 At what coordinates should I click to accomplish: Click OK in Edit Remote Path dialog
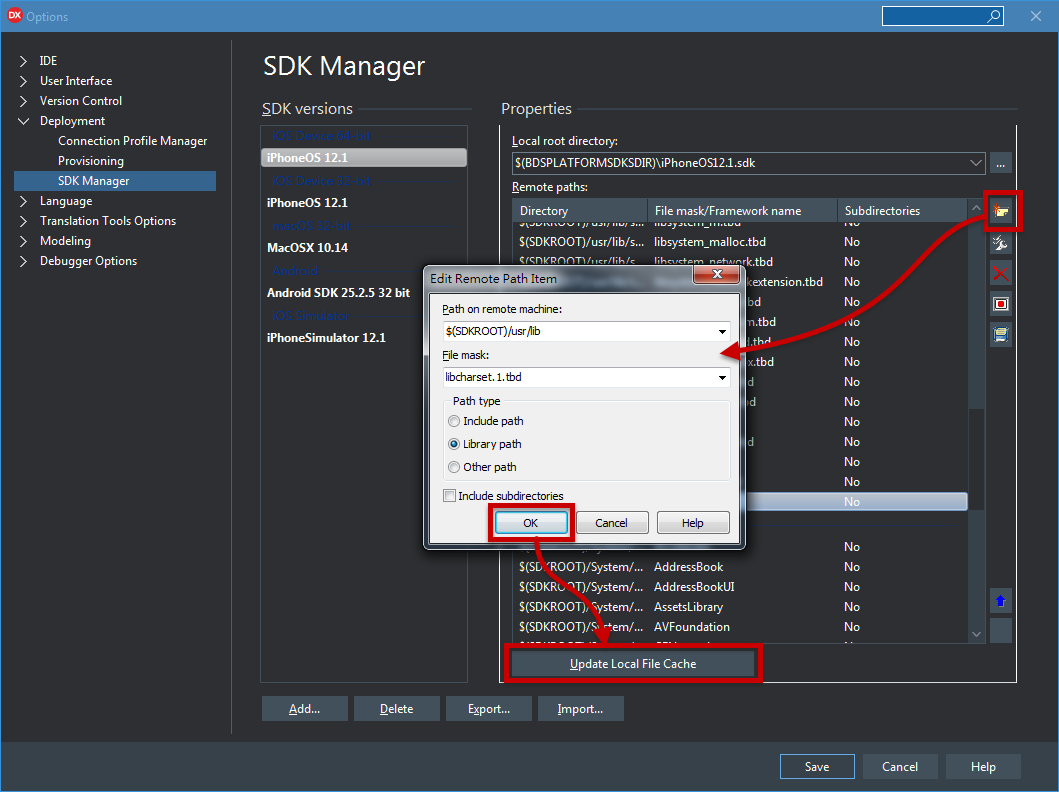pyautogui.click(x=531, y=523)
